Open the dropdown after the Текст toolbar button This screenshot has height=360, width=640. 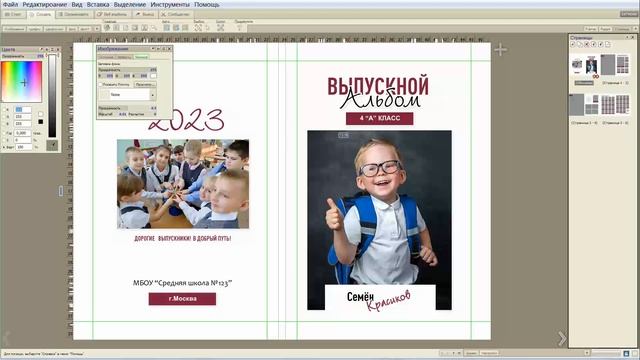(97, 29)
